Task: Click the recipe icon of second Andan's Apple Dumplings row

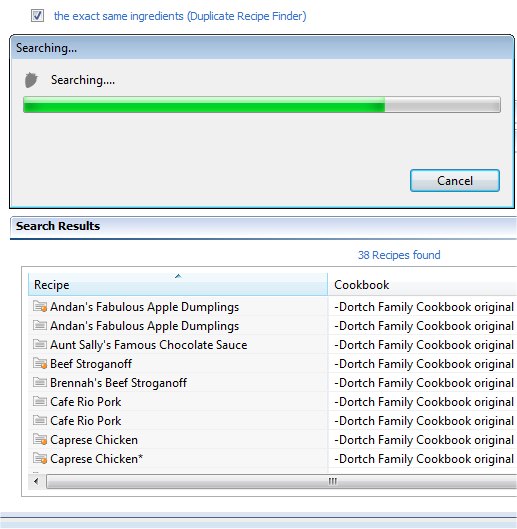Action: click(x=40, y=326)
